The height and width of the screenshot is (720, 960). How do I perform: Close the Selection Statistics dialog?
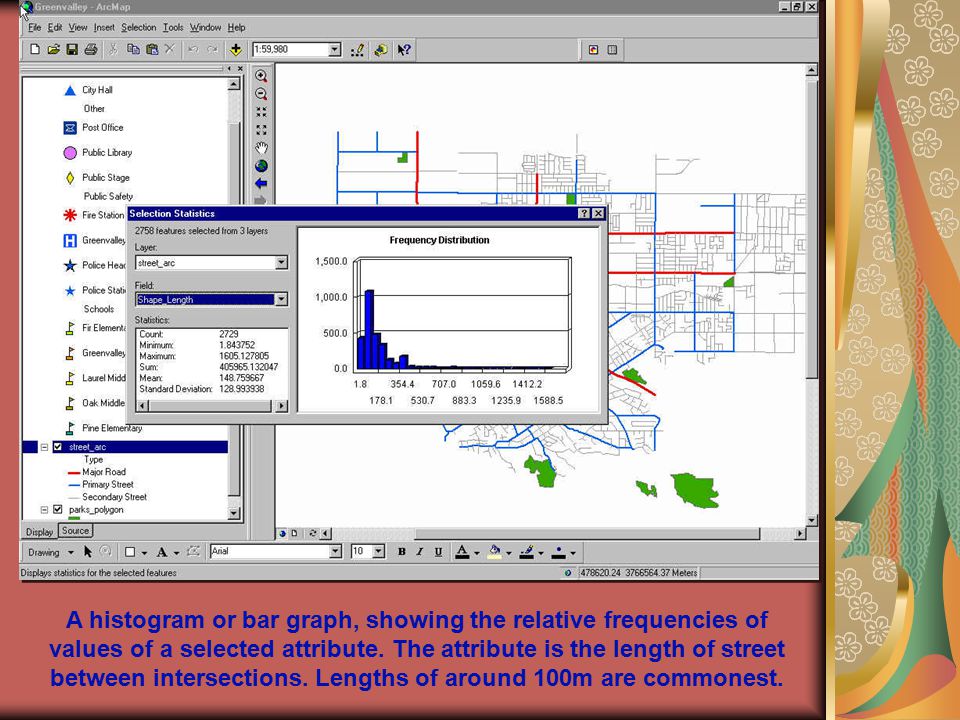click(x=598, y=213)
